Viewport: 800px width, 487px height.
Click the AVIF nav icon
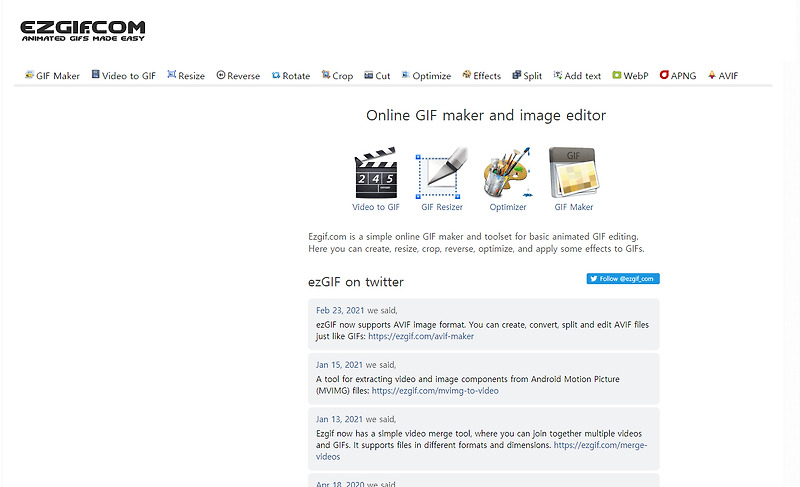[712, 75]
